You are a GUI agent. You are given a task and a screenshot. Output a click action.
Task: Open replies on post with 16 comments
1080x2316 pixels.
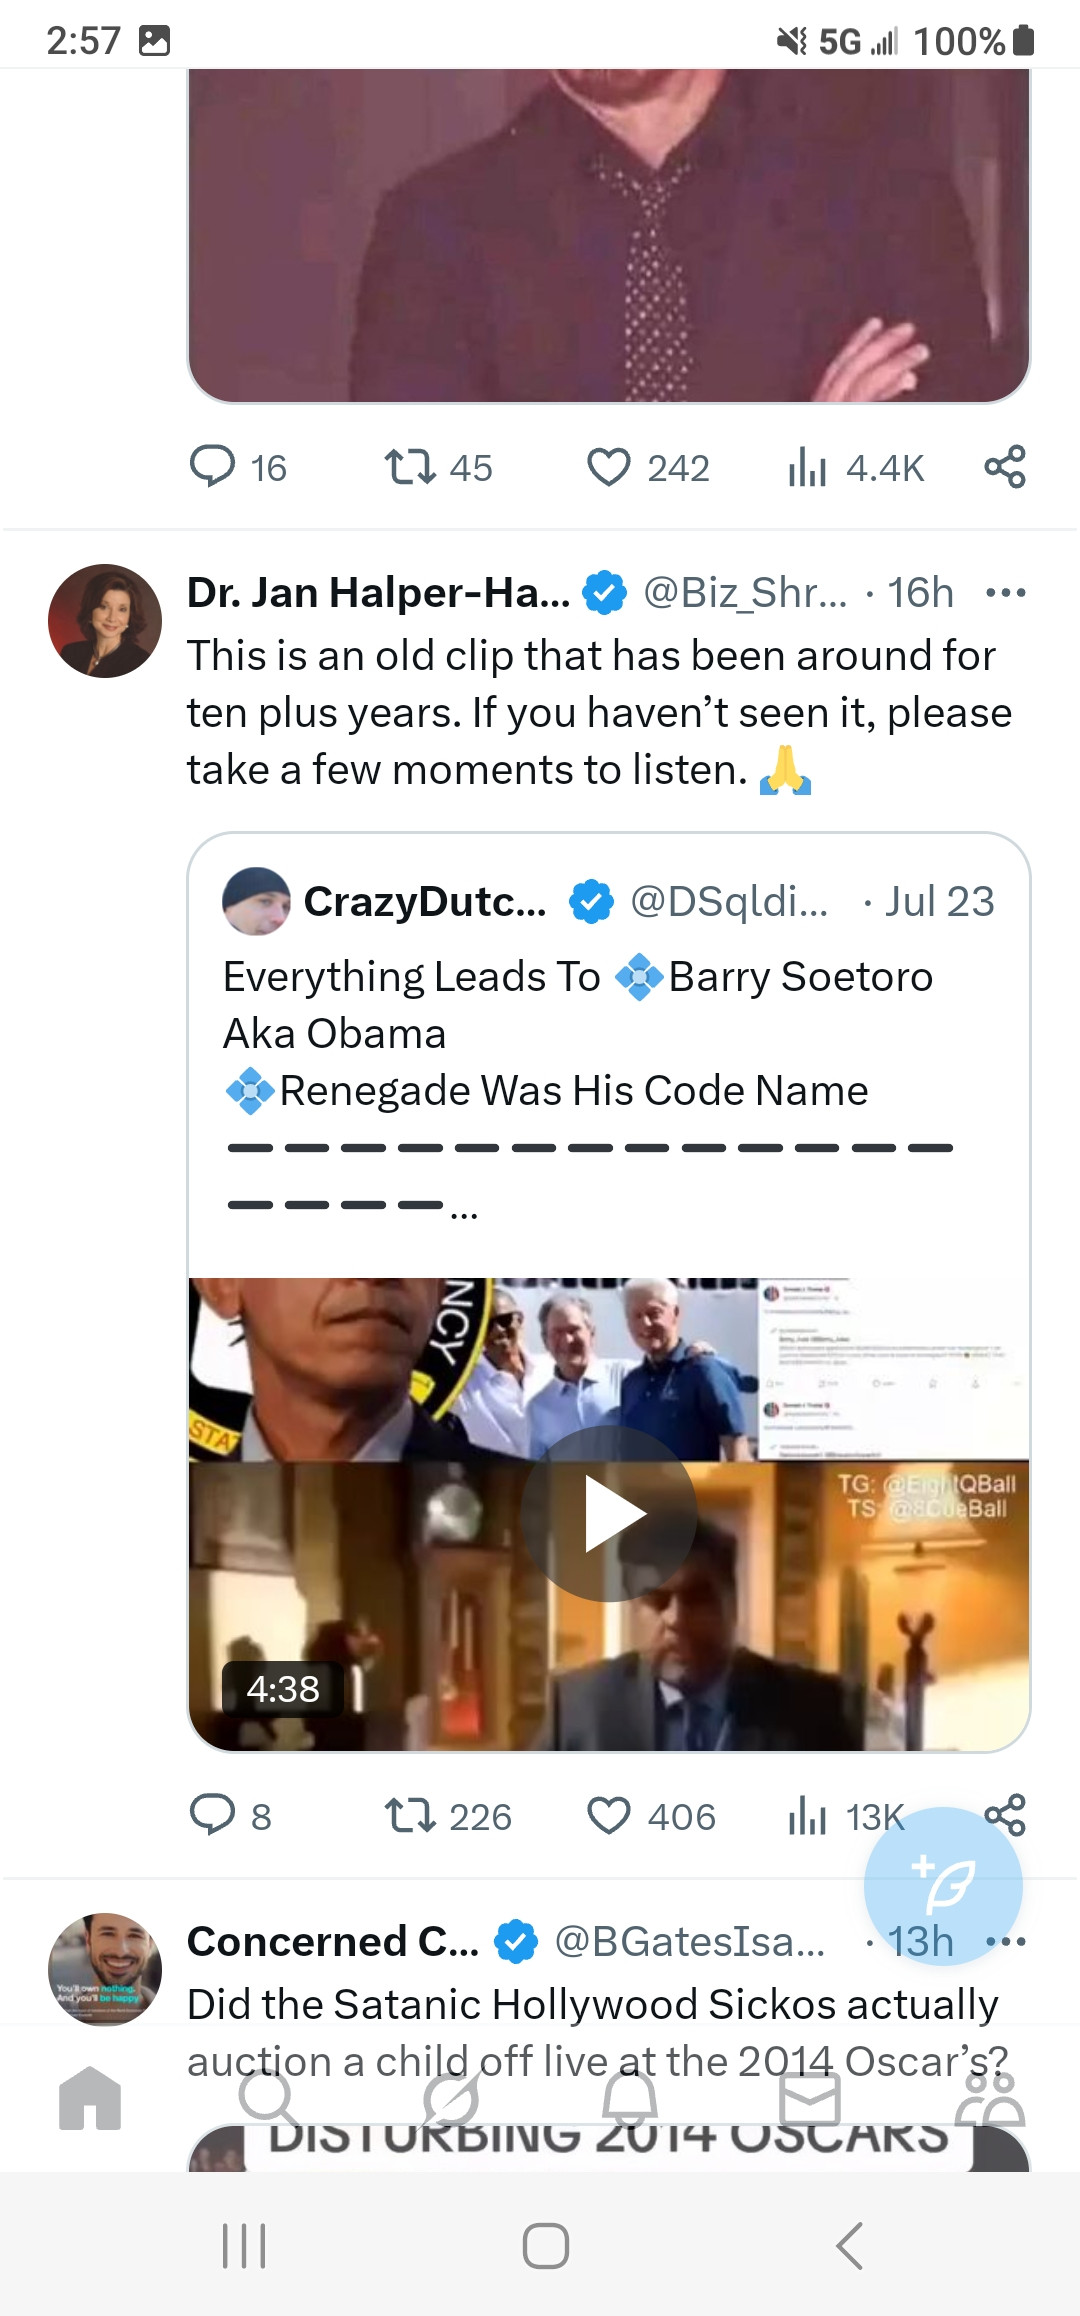(212, 467)
